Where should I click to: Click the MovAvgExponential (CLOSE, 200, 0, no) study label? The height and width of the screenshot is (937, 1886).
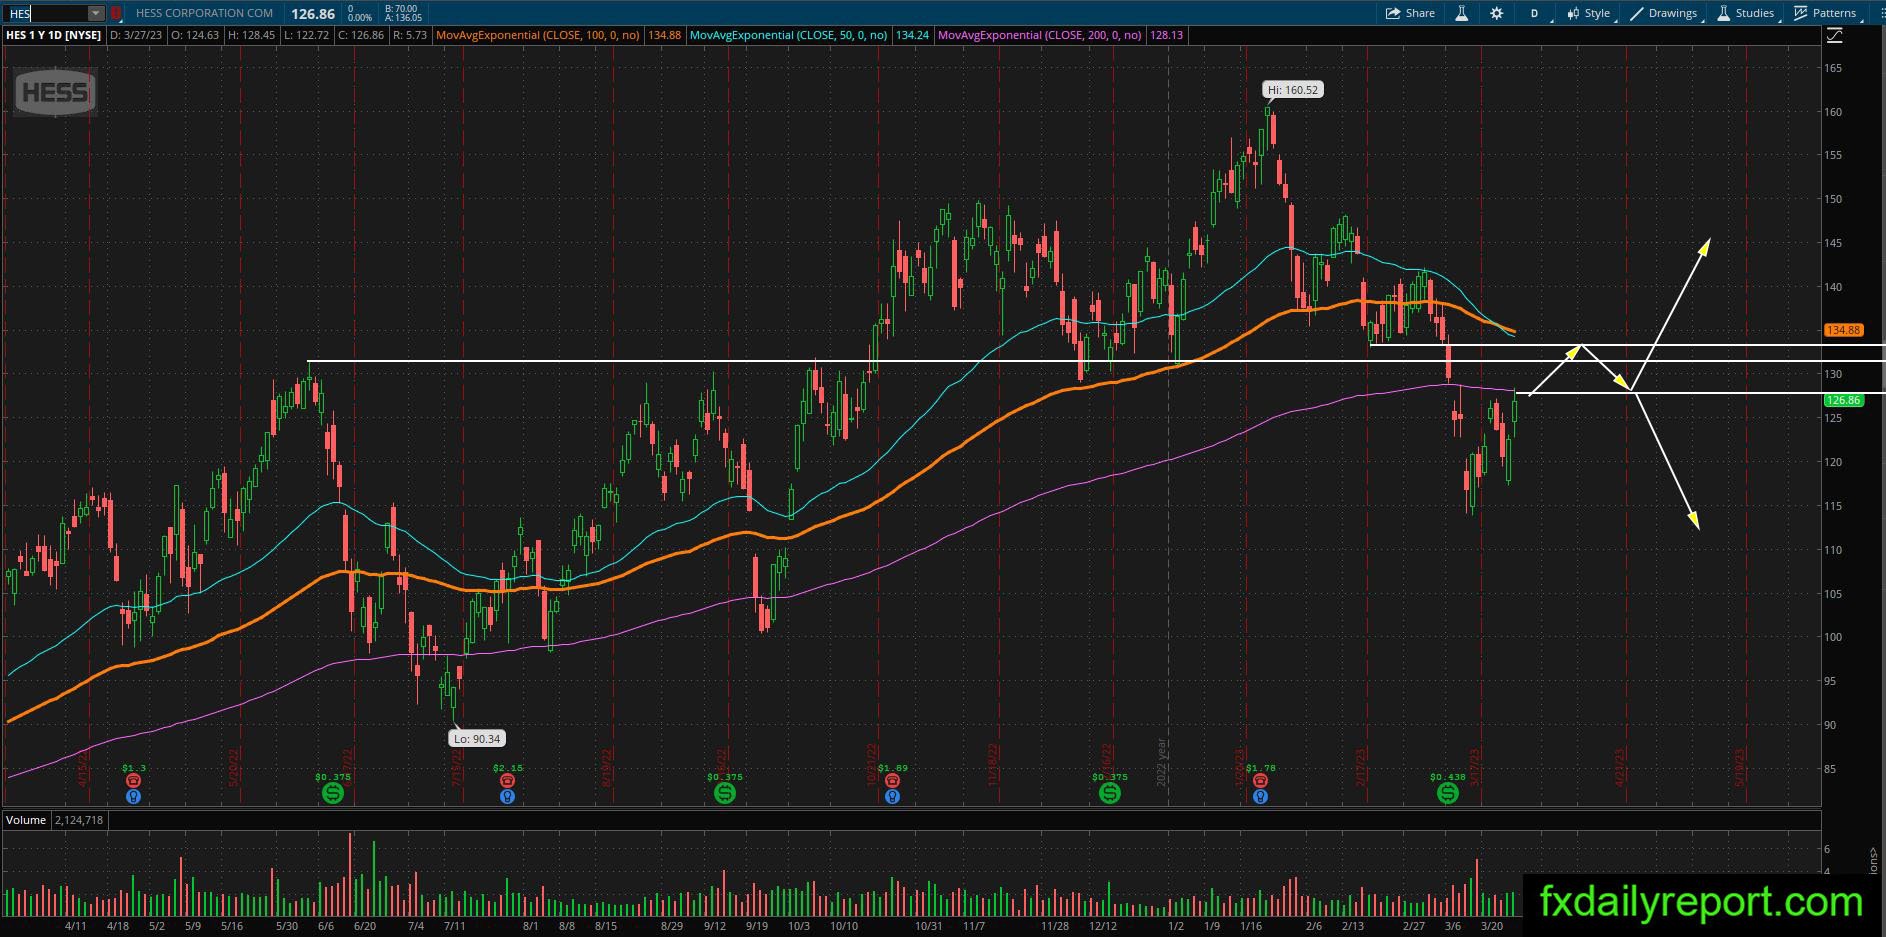point(1040,35)
